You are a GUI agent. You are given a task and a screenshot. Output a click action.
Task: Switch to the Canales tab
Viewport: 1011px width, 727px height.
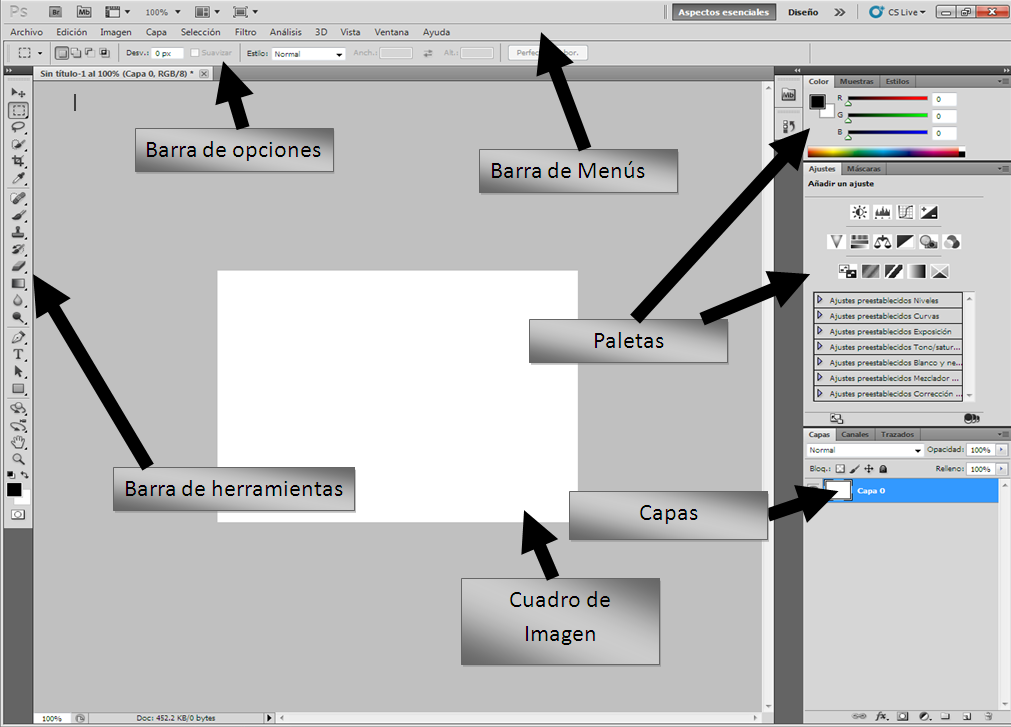[x=855, y=434]
